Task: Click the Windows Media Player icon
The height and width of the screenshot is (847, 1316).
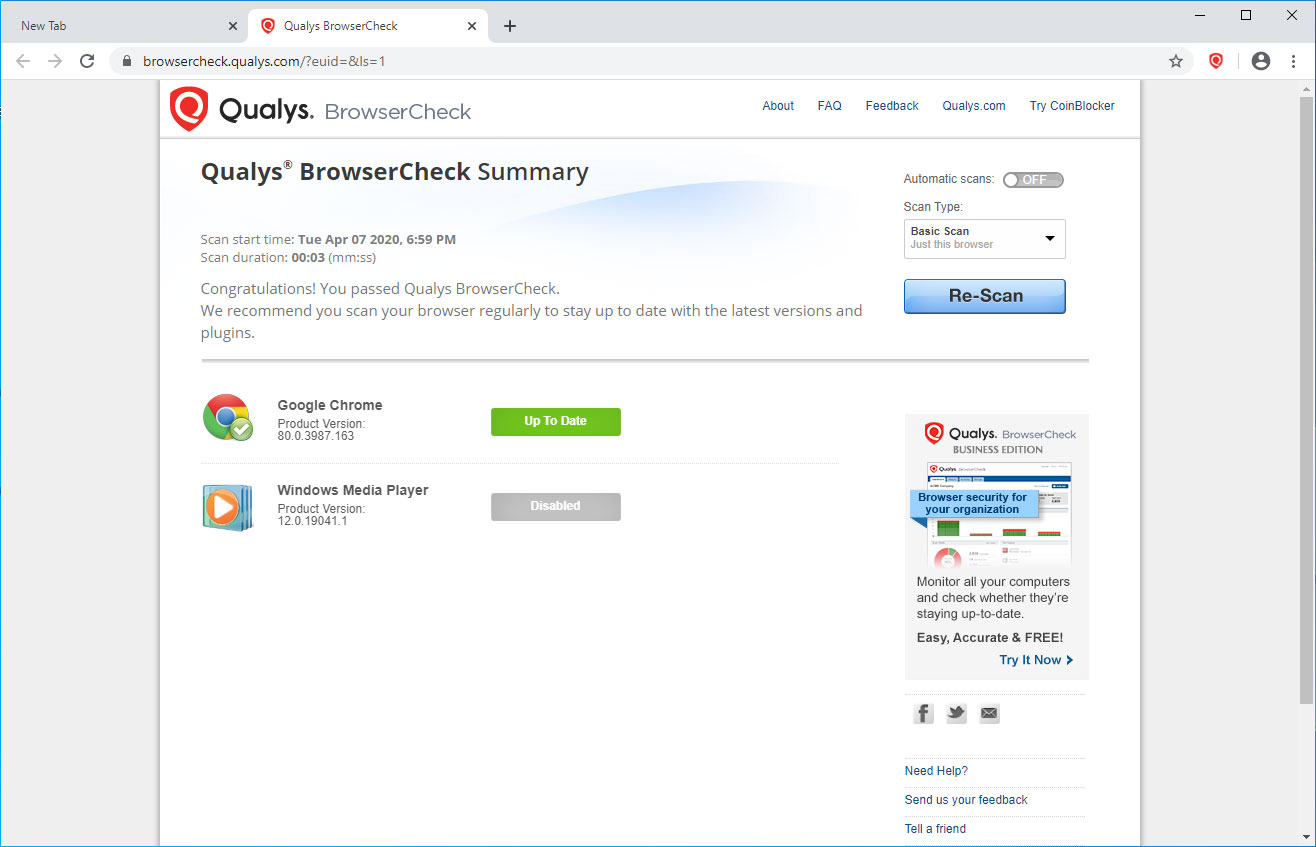Action: 227,507
